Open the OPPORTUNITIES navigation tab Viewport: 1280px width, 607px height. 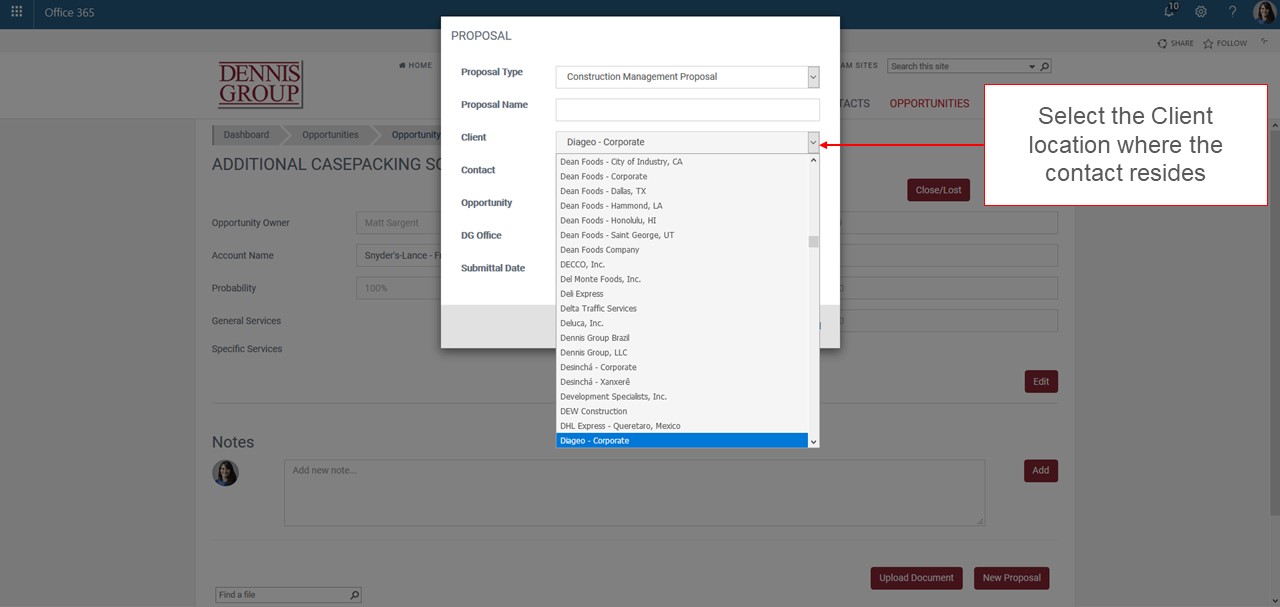[929, 103]
